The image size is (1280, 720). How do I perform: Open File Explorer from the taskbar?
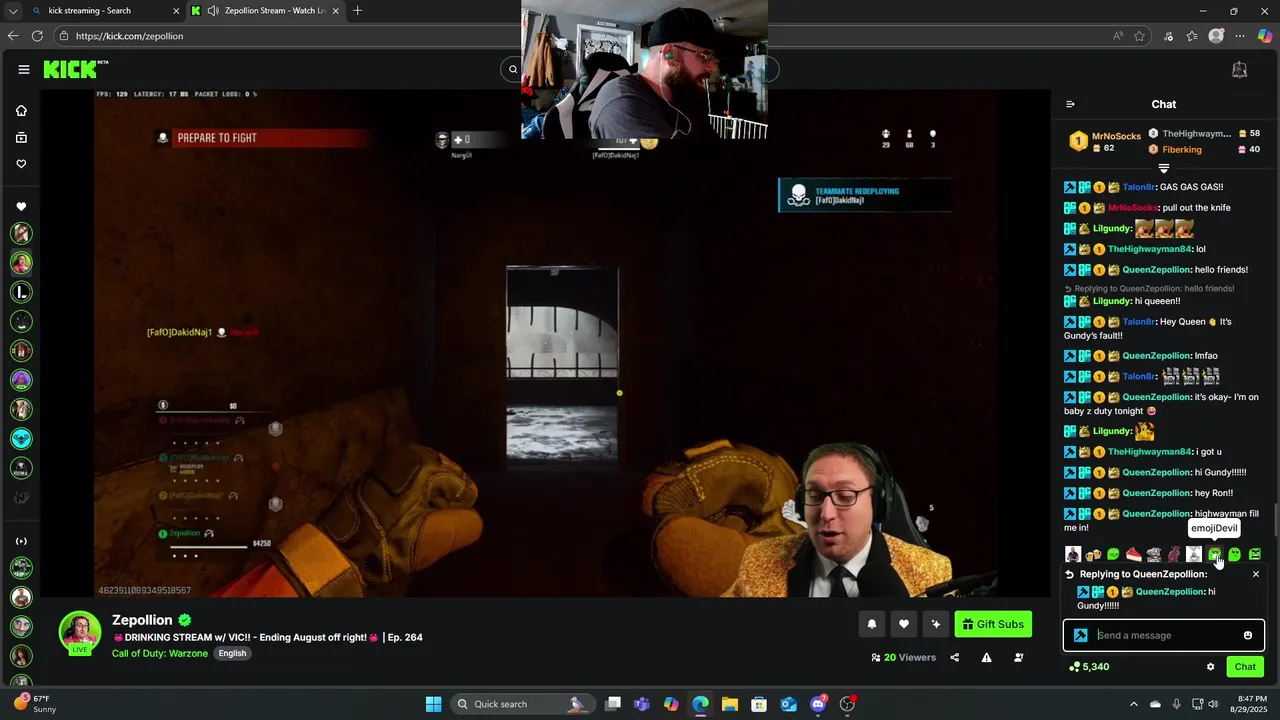pyautogui.click(x=730, y=704)
